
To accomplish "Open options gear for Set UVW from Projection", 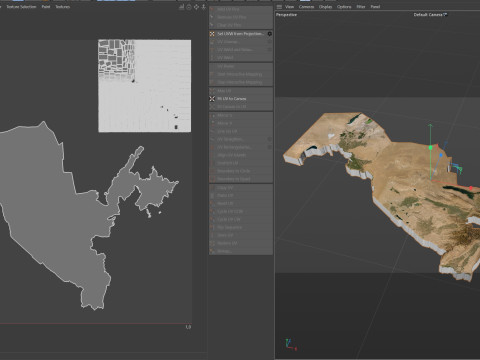I will point(269,34).
